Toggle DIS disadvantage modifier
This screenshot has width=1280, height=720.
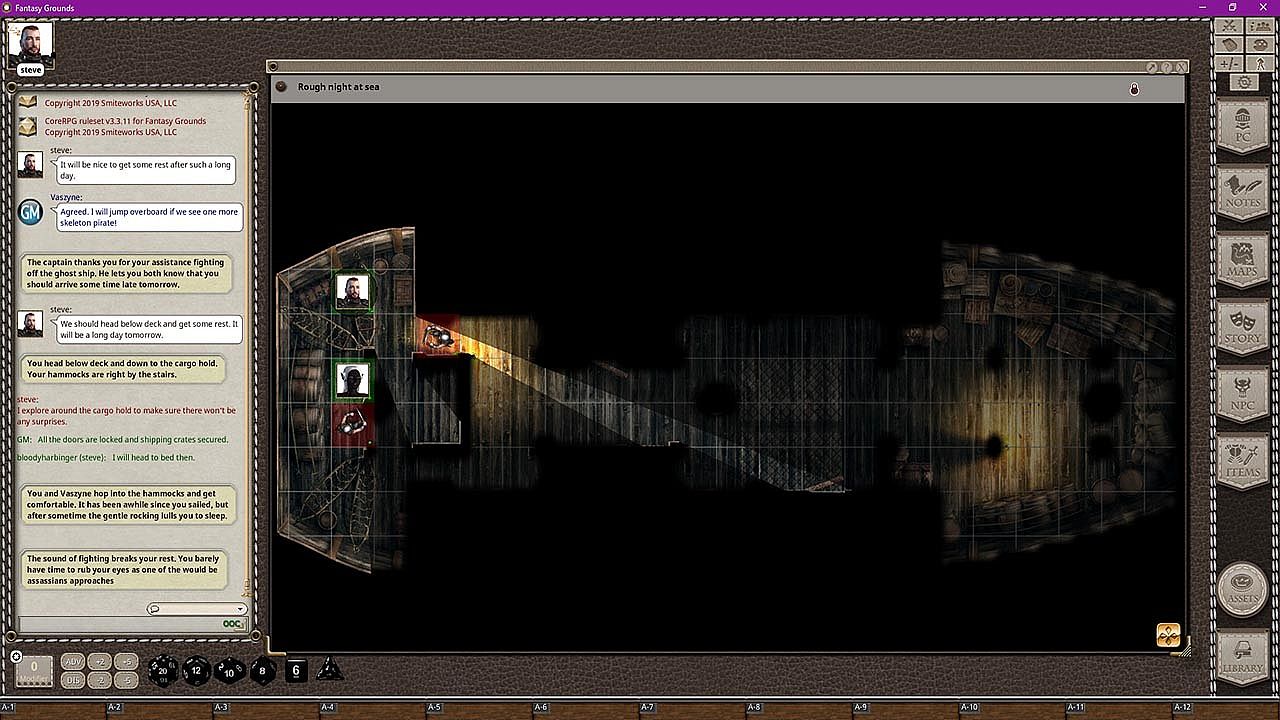pyautogui.click(x=73, y=680)
